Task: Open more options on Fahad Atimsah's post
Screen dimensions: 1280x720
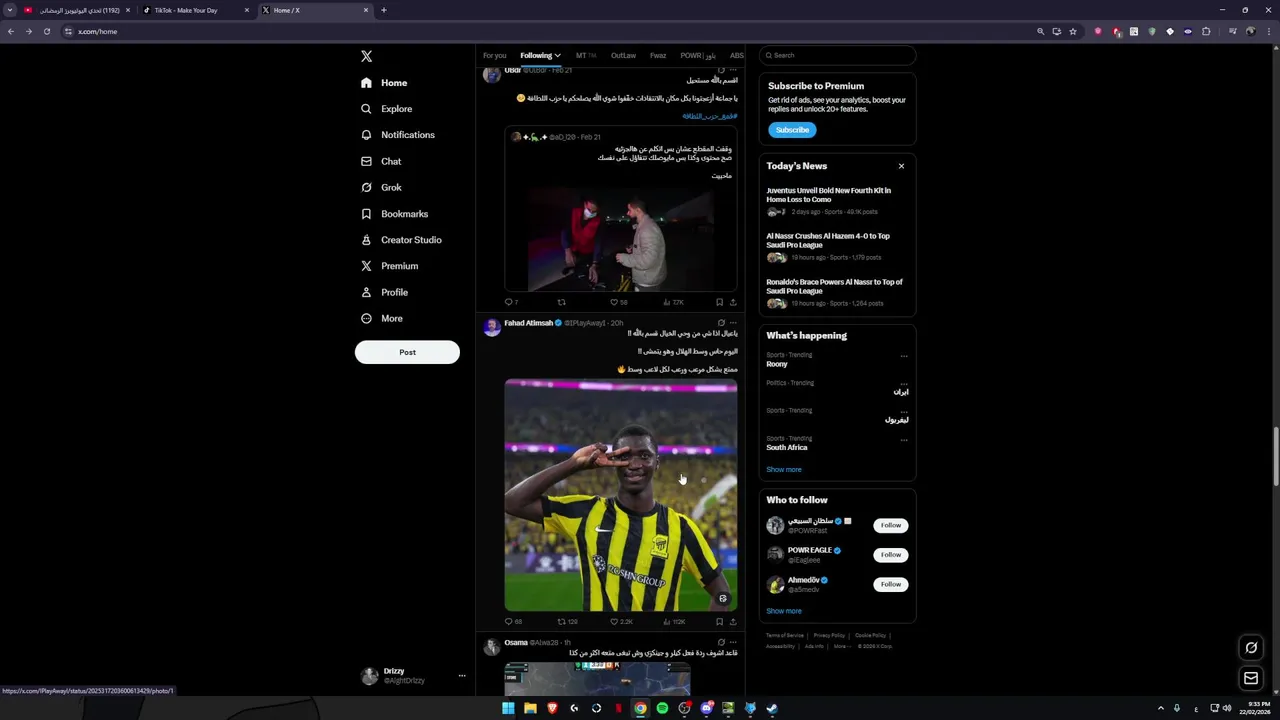Action: tap(733, 323)
